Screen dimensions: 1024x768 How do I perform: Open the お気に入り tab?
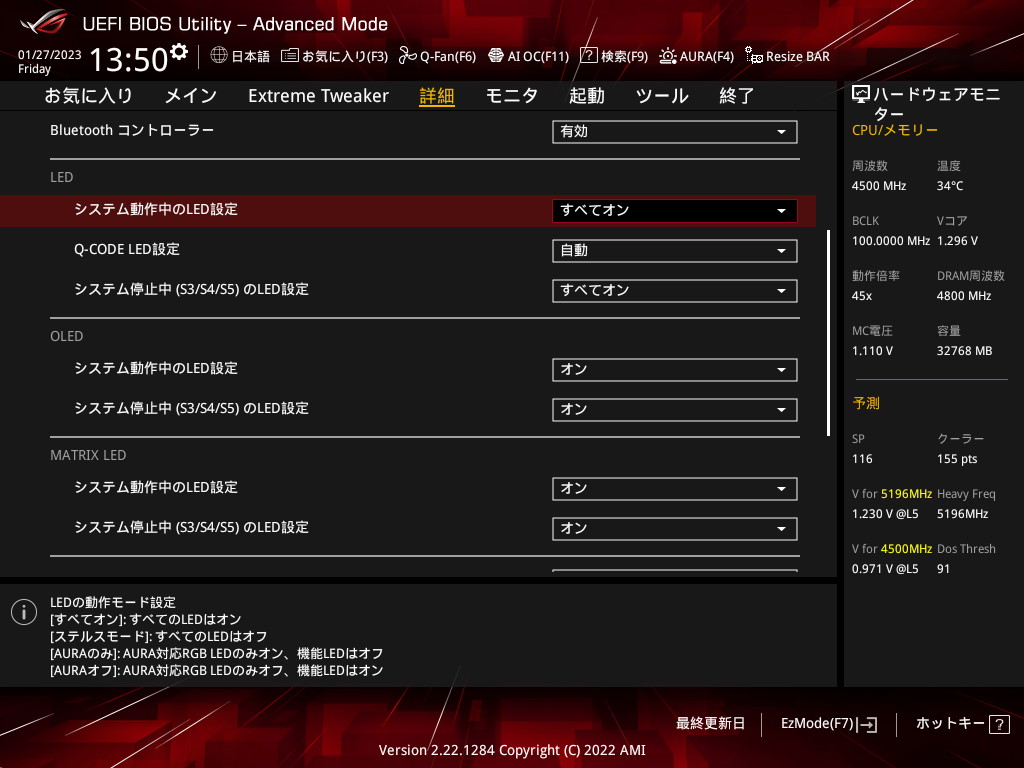(x=88, y=95)
